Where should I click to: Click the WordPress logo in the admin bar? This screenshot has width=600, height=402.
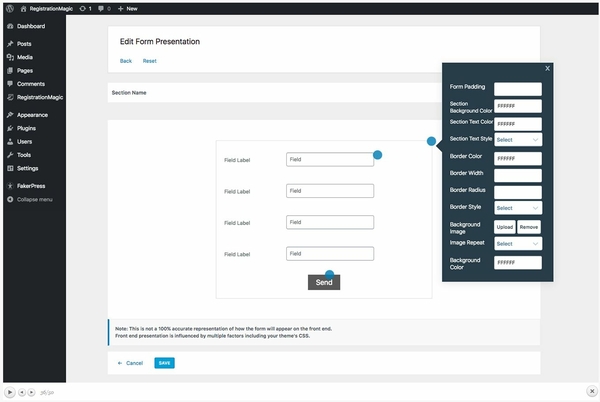(x=9, y=8)
